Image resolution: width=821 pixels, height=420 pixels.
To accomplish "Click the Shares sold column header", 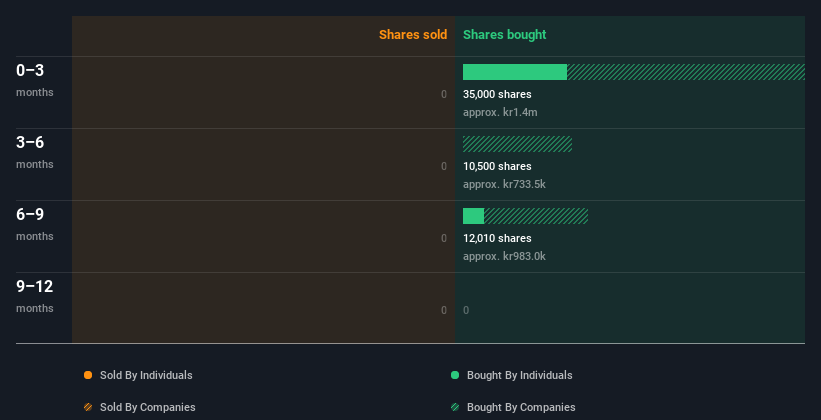I will click(413, 35).
